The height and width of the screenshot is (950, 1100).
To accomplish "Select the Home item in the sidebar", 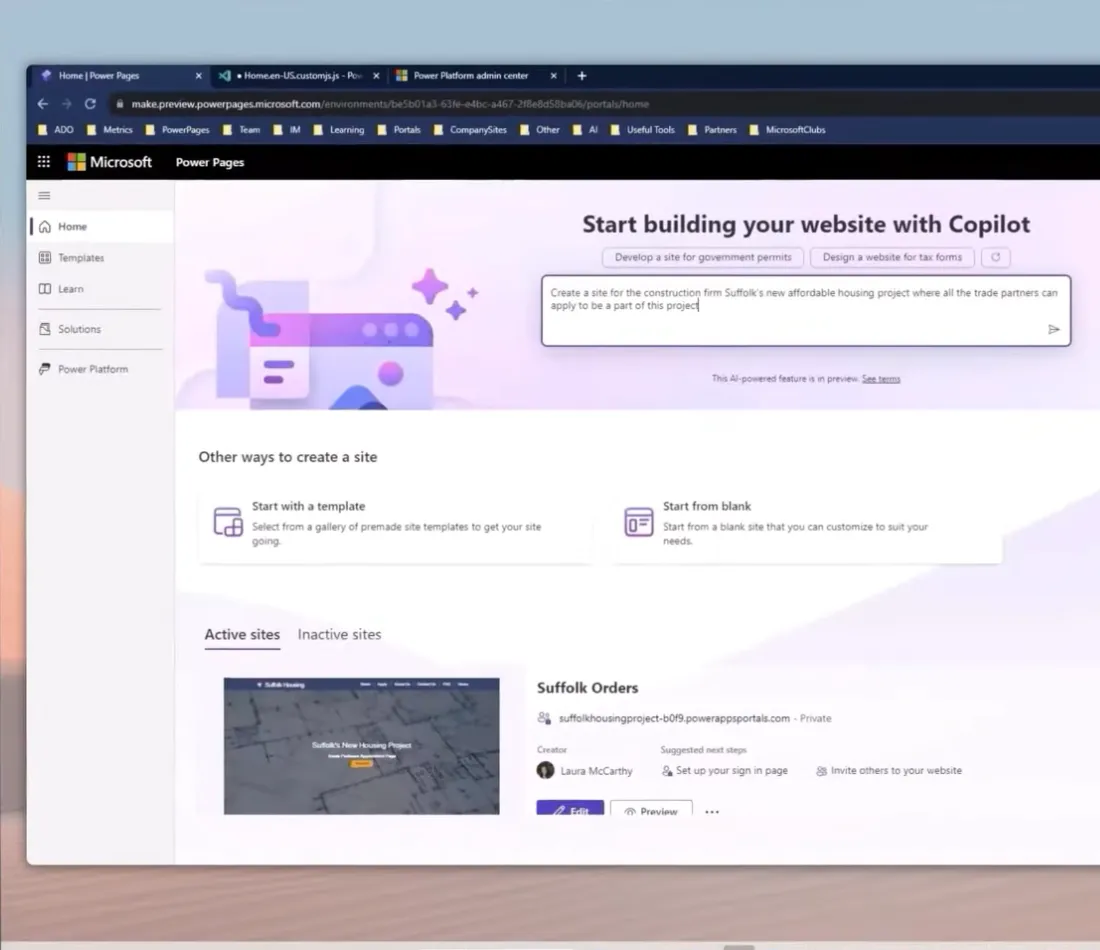I will (70, 226).
